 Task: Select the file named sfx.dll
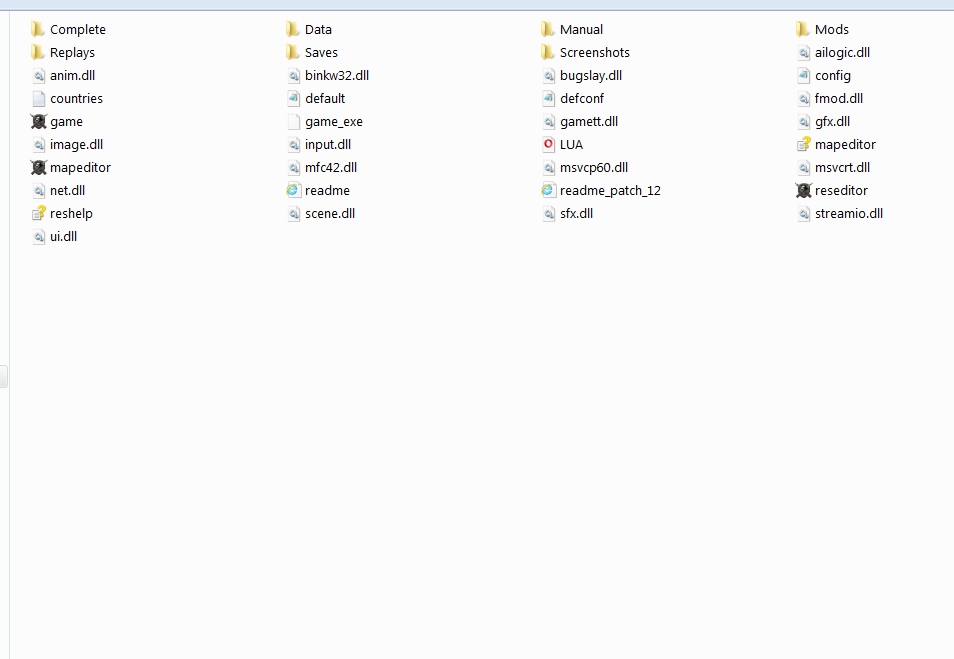568,214
